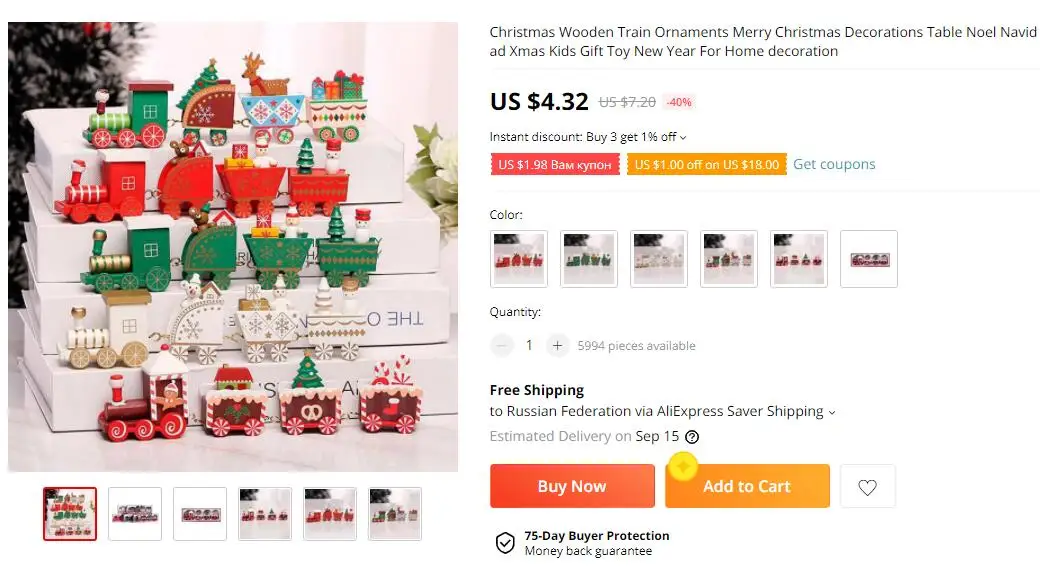Click the estimated delivery help question mark
Screen dimensions: 1040x568
tap(692, 437)
